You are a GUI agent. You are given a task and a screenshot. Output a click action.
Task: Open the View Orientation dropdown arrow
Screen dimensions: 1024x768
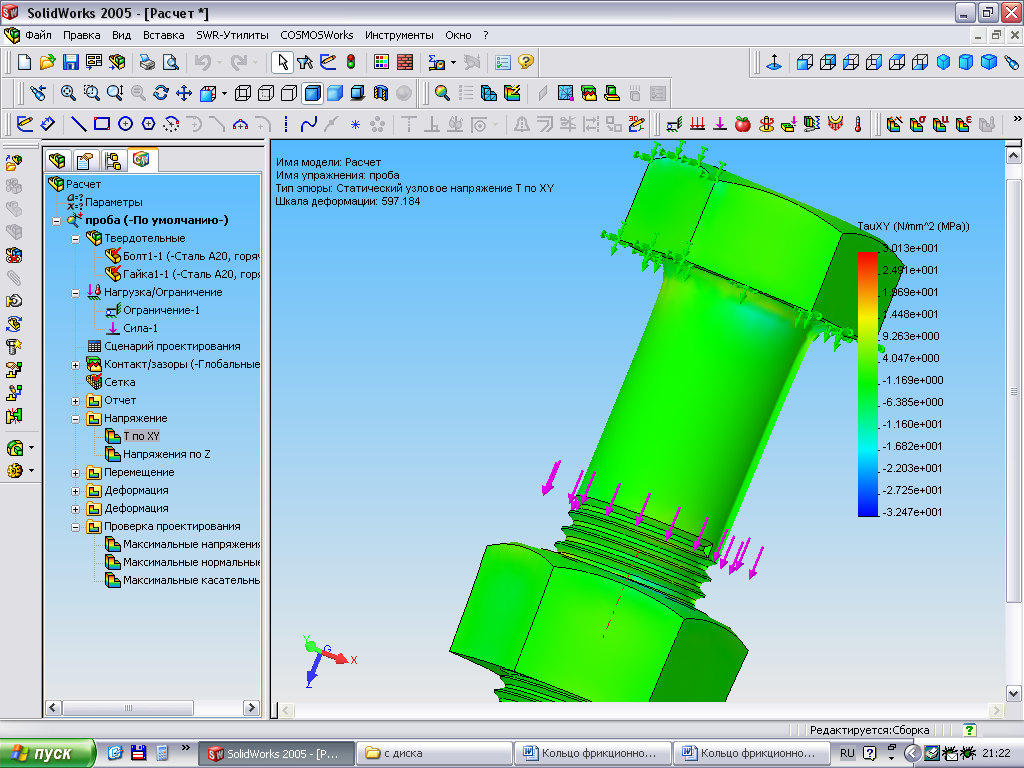point(224,93)
